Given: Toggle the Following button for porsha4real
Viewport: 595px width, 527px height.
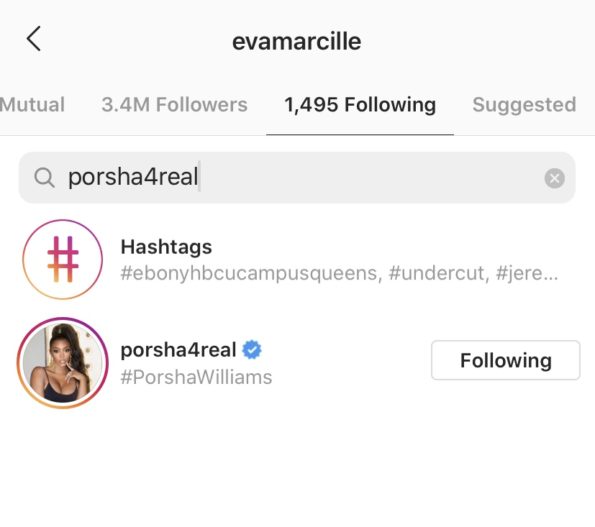Looking at the screenshot, I should click(506, 360).
